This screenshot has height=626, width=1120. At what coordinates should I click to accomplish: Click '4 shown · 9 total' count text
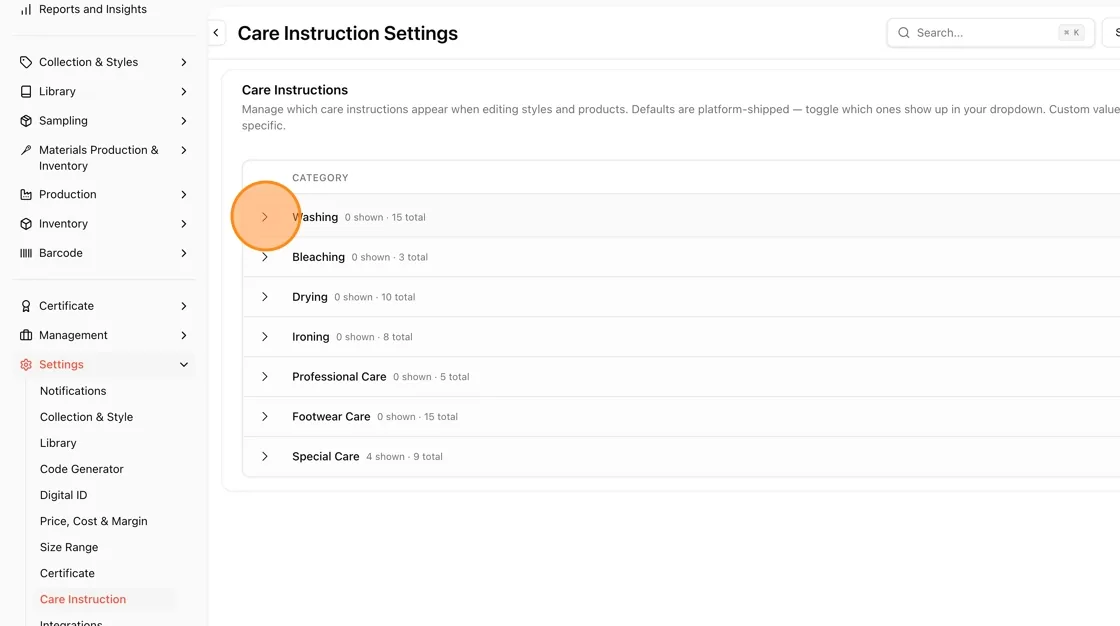coord(404,457)
